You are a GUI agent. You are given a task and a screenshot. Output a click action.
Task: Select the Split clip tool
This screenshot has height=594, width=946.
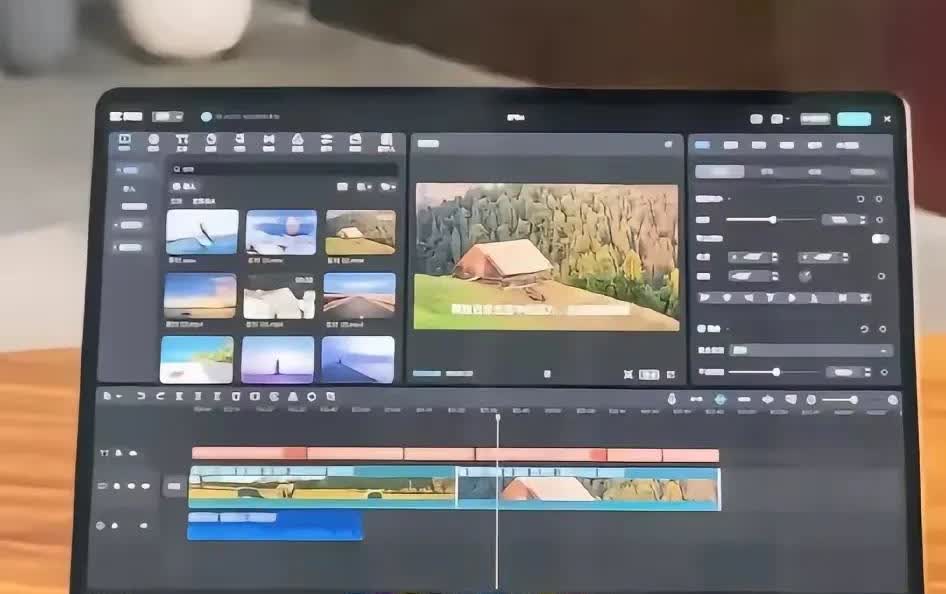click(x=179, y=396)
